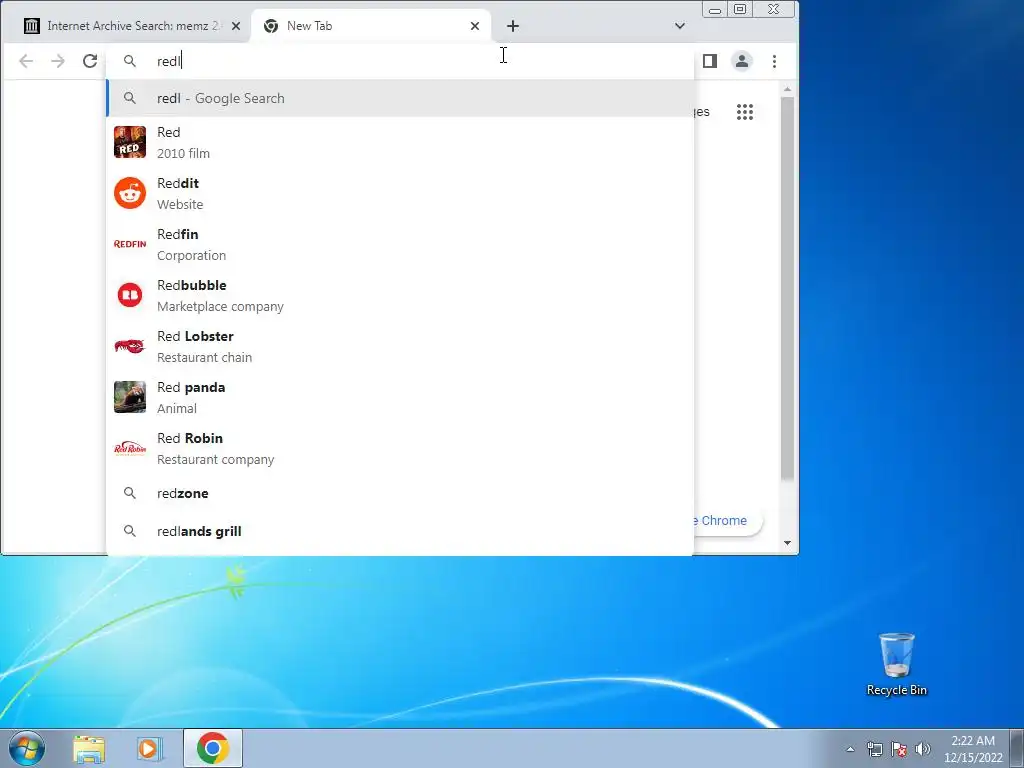
Task: Close the Internet Archive Search tab
Action: coord(236,26)
